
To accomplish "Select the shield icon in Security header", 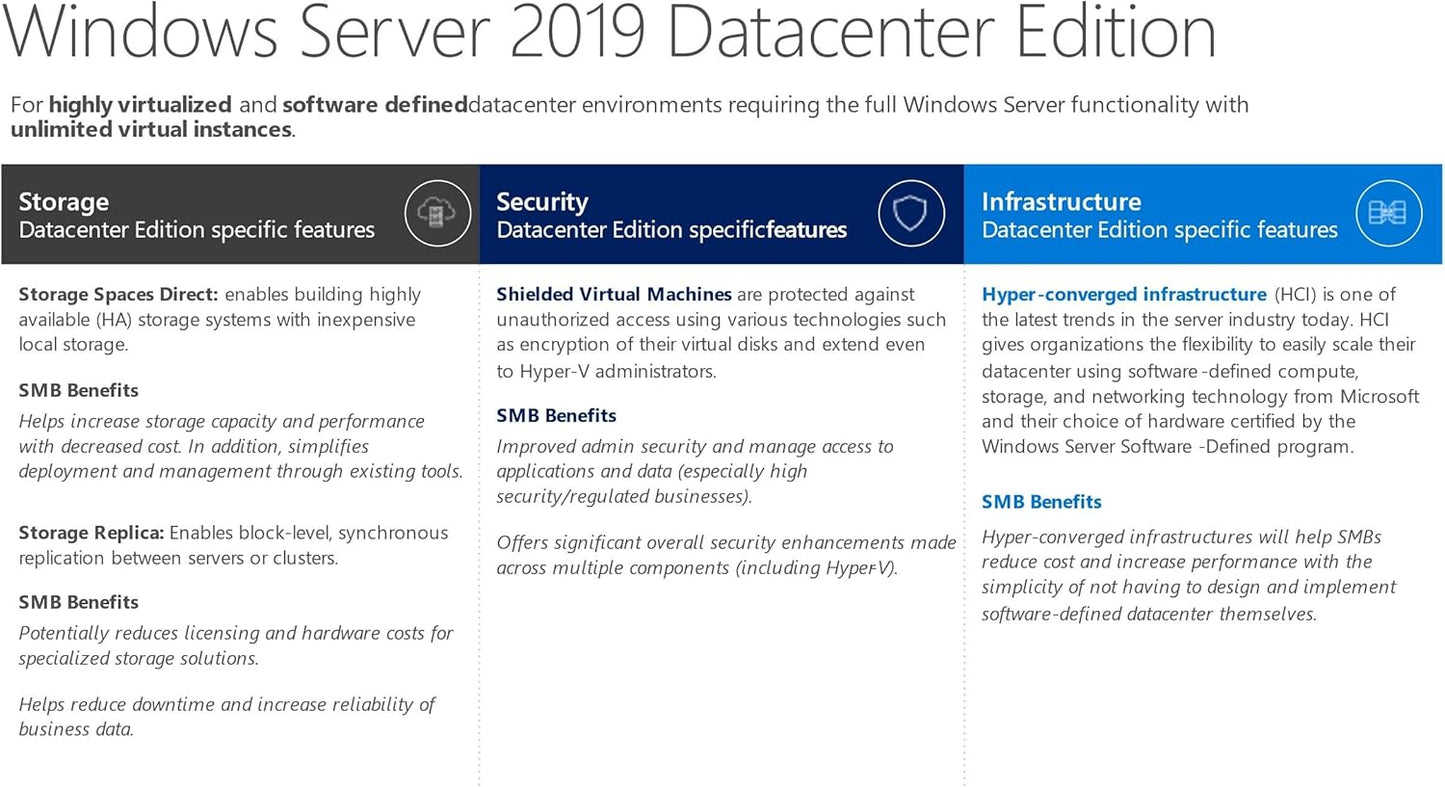I will 910,213.
